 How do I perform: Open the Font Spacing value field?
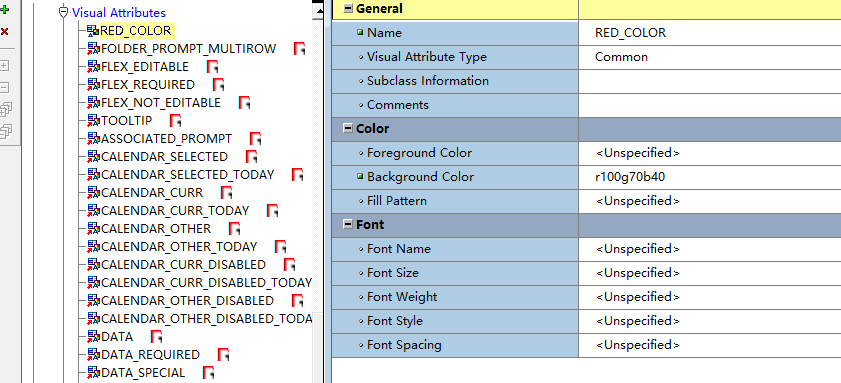(x=710, y=345)
